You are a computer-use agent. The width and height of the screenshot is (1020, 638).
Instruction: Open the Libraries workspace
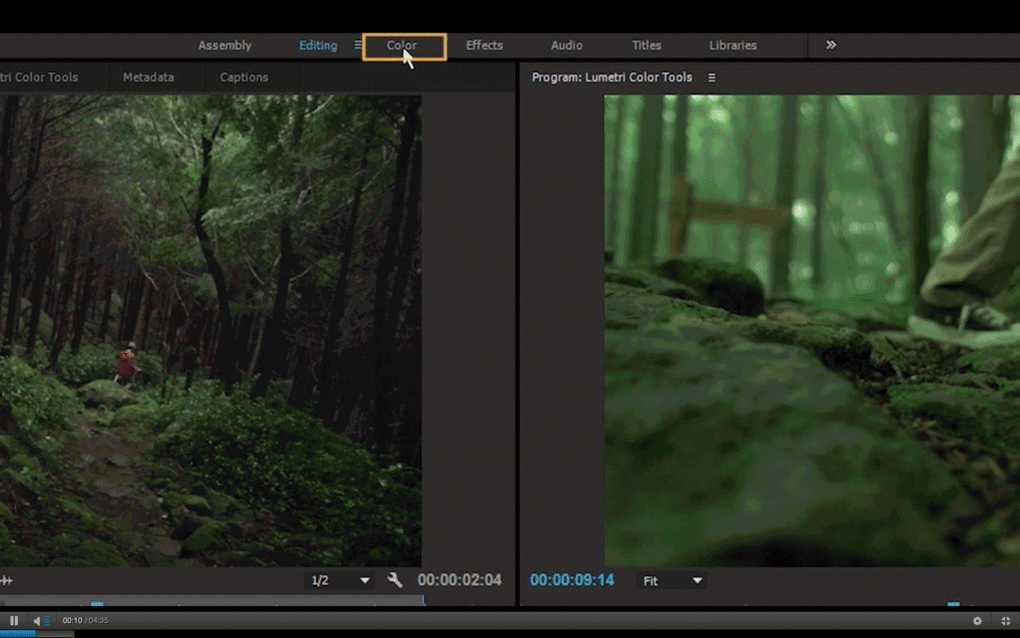(732, 46)
